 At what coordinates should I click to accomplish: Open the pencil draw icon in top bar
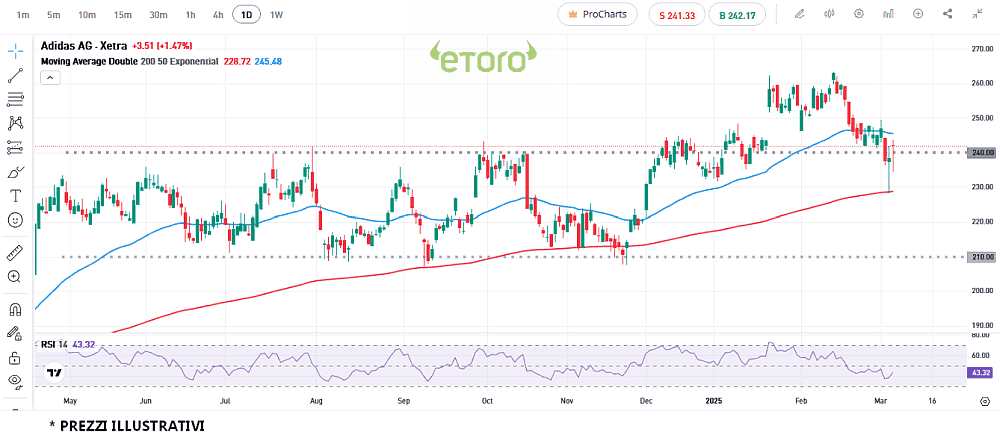[800, 14]
